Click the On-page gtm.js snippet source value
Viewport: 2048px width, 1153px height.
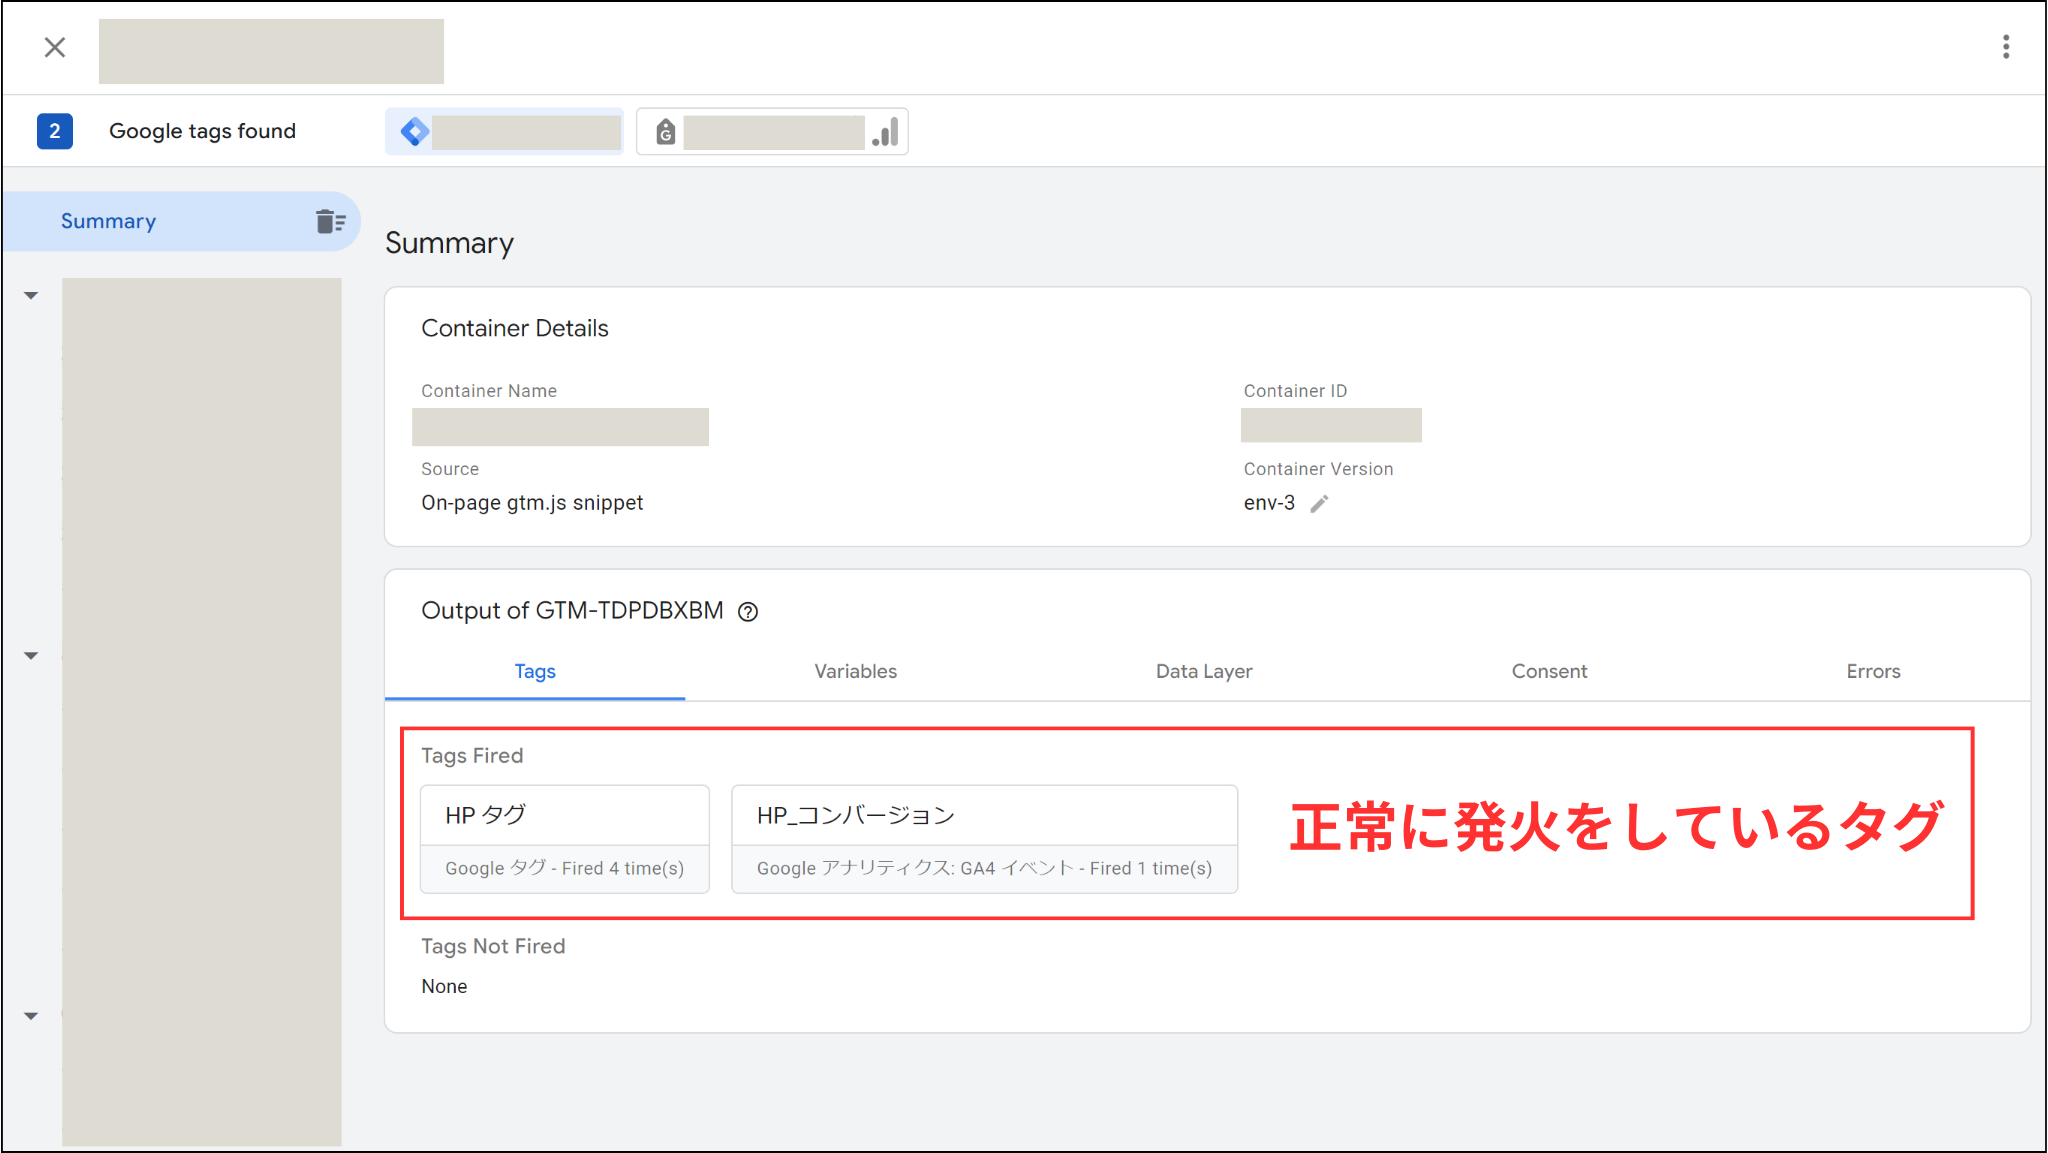532,503
